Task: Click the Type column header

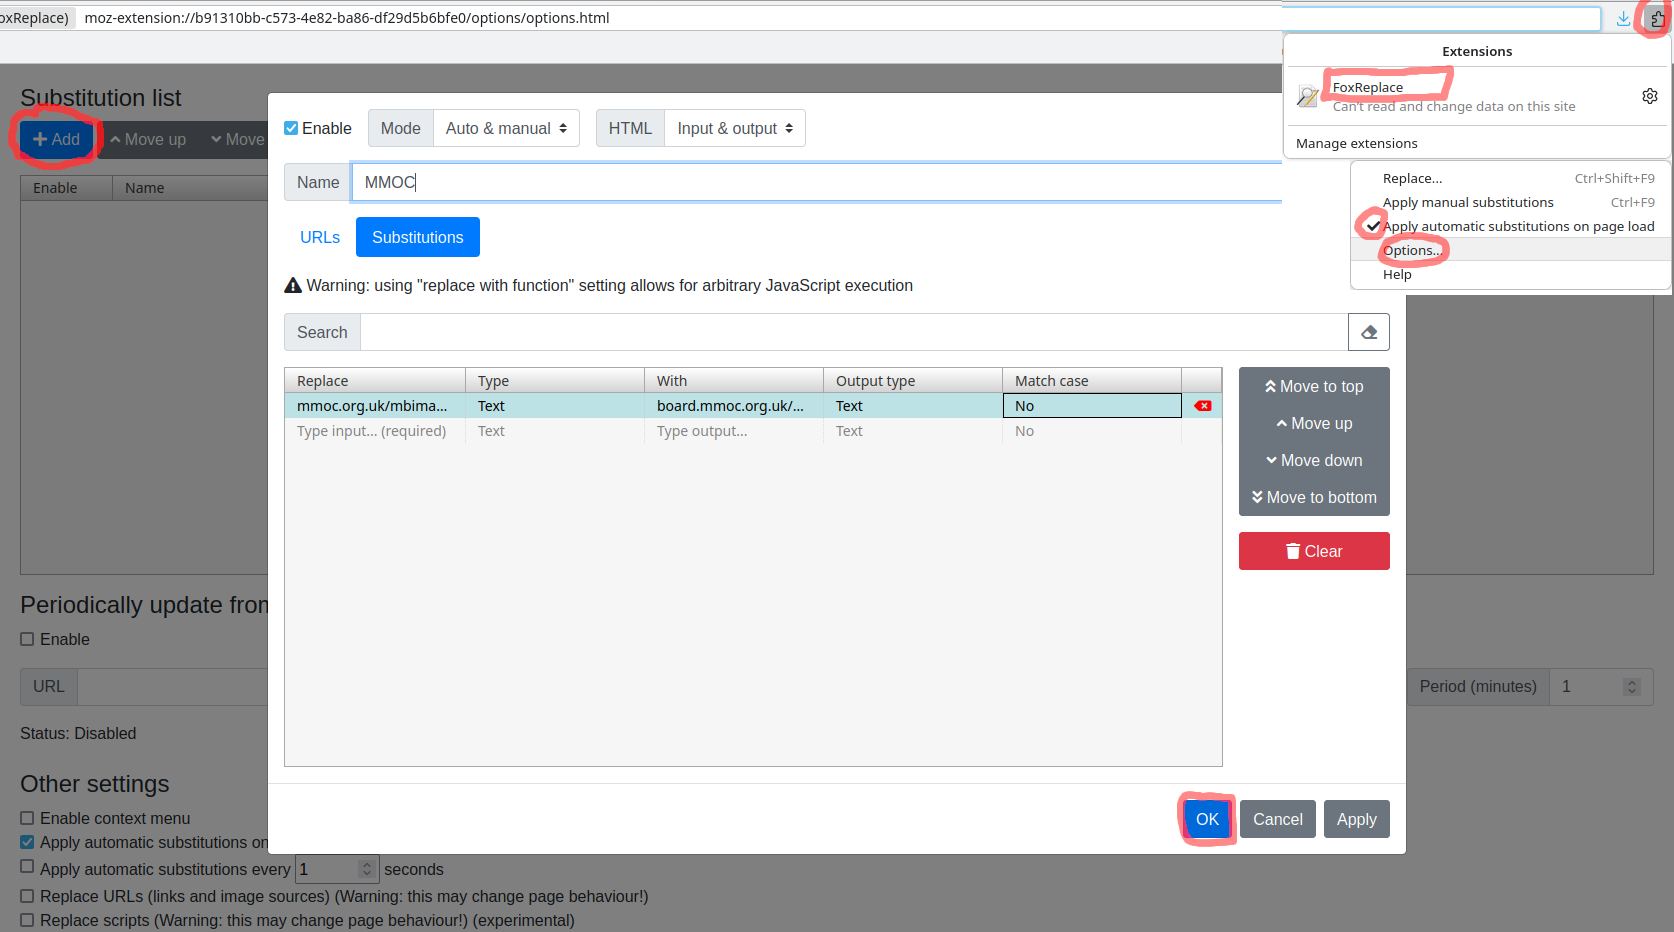Action: (x=555, y=381)
